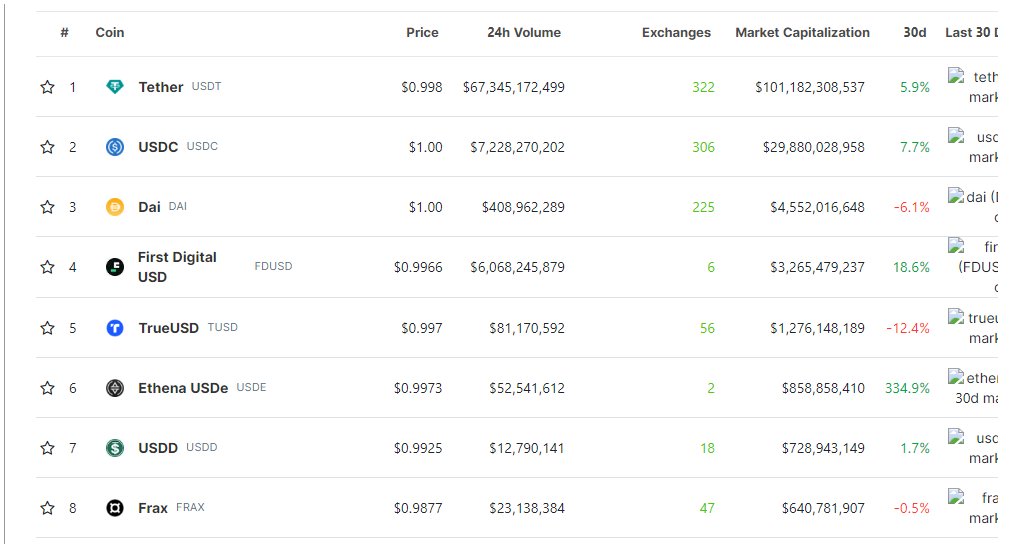The height and width of the screenshot is (548, 1019).
Task: Click Dai exchange count 225
Action: [703, 207]
